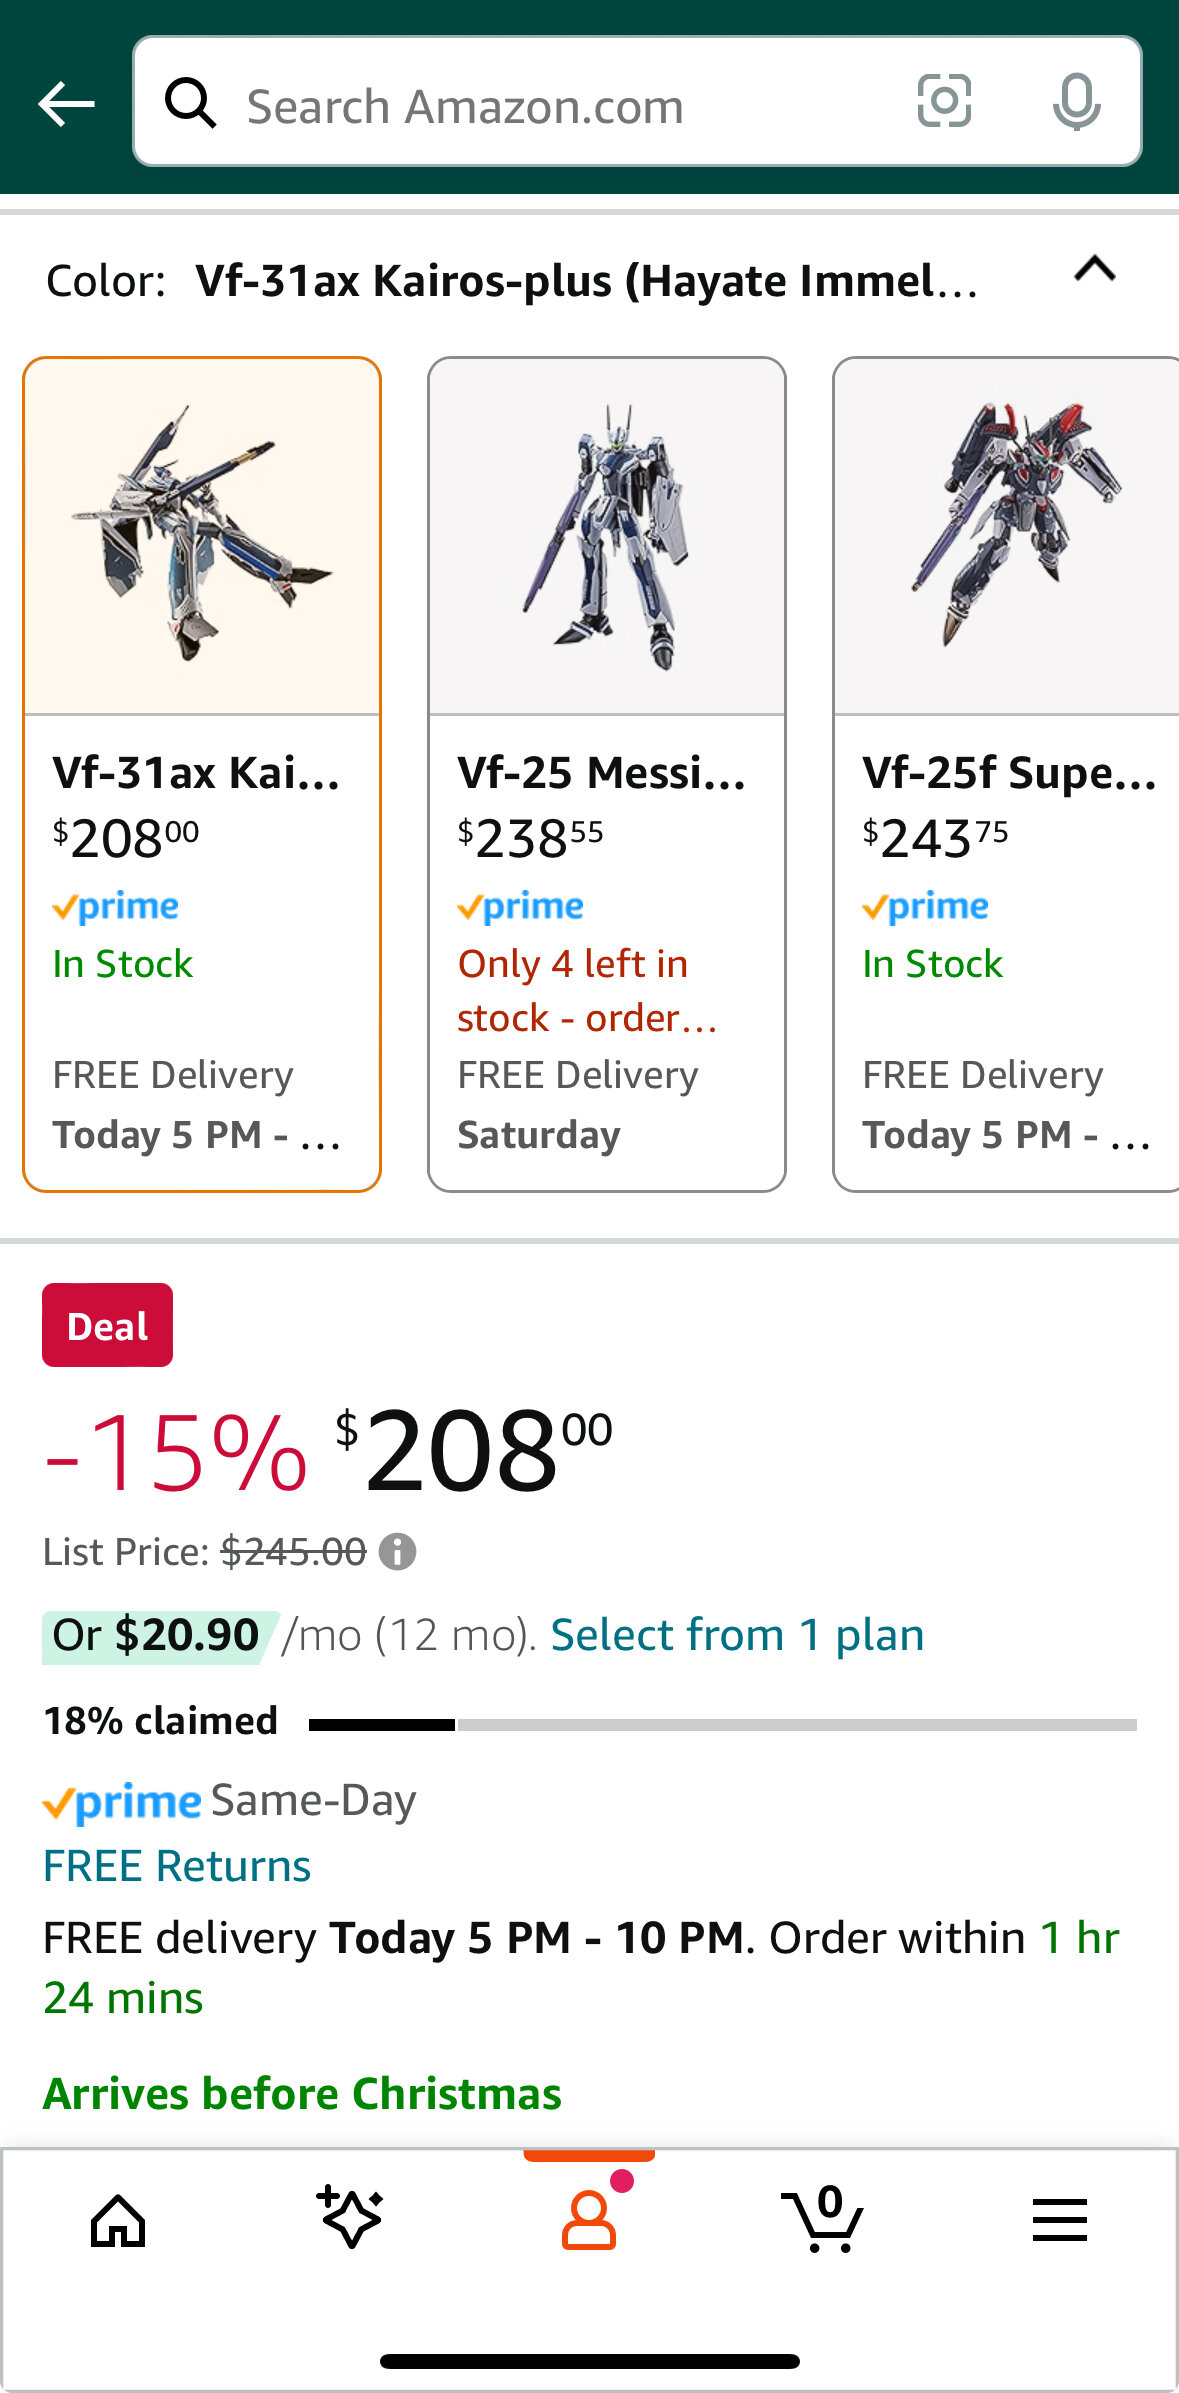Open the FREE Returns link
The width and height of the screenshot is (1179, 2393).
coord(177,1866)
